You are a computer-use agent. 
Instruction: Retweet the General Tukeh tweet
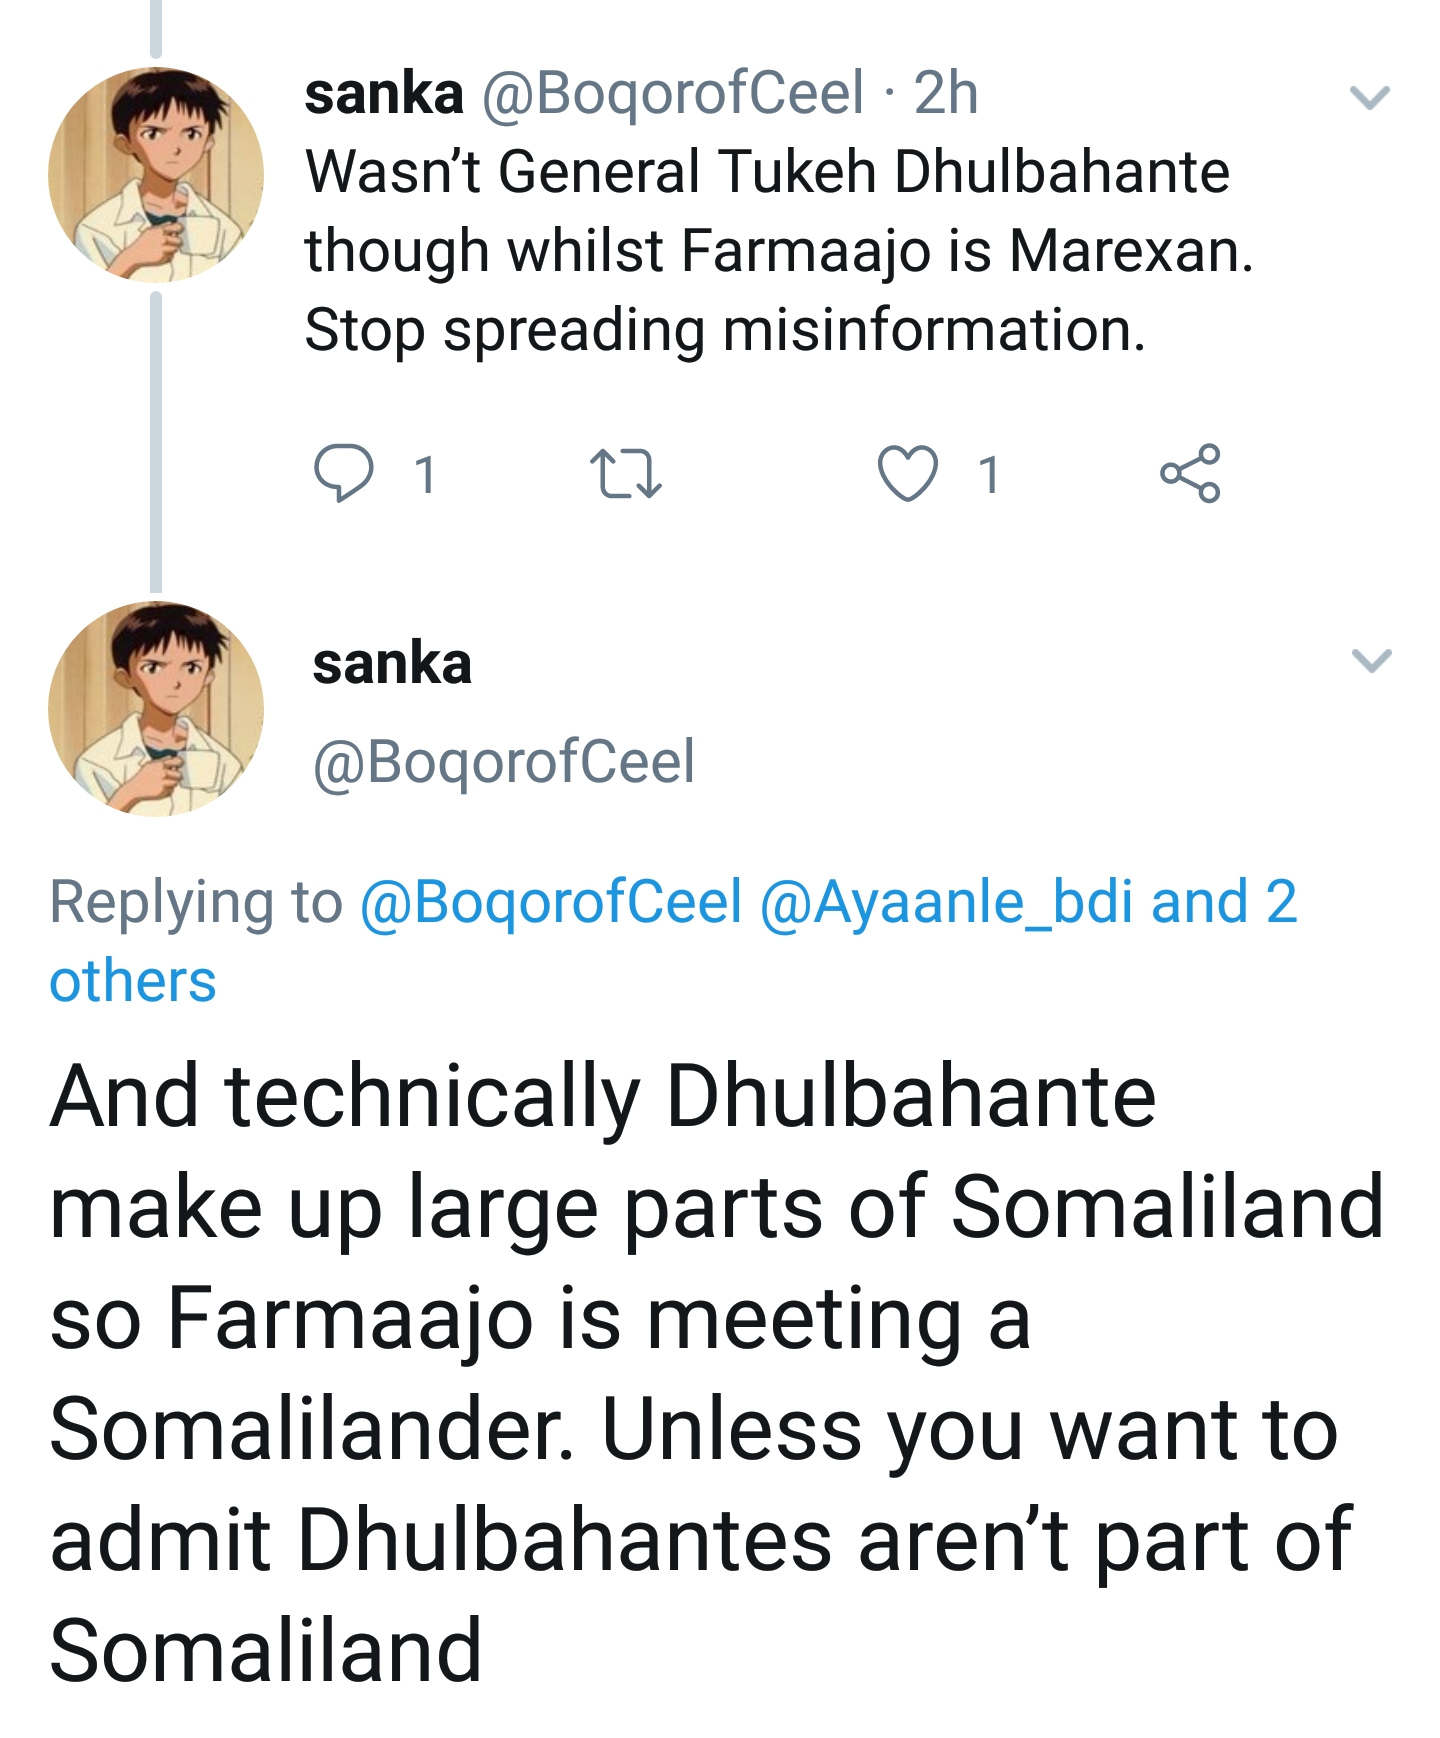(626, 474)
